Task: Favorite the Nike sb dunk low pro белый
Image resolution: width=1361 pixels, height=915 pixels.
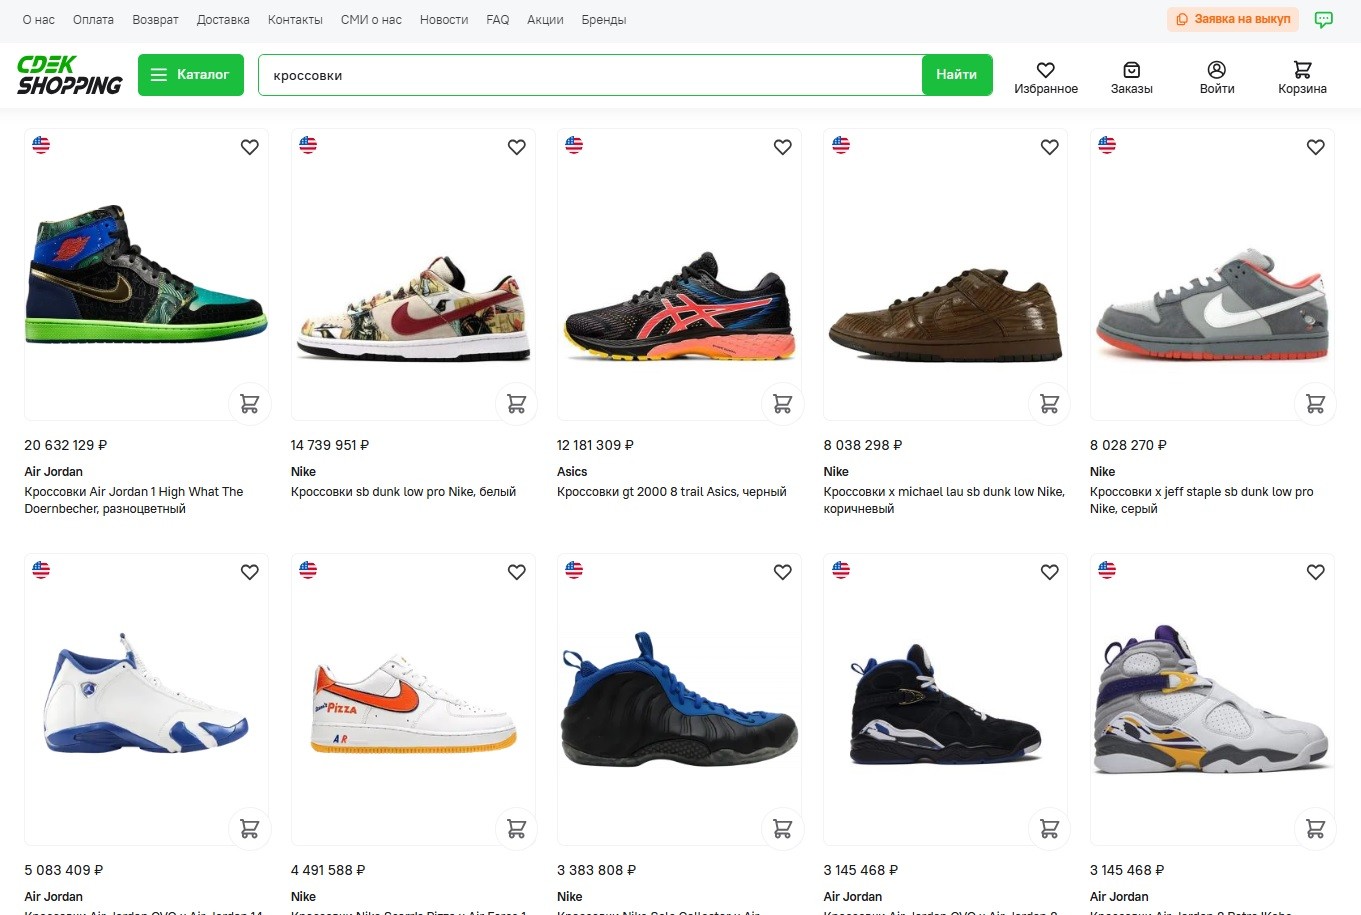Action: (x=516, y=147)
